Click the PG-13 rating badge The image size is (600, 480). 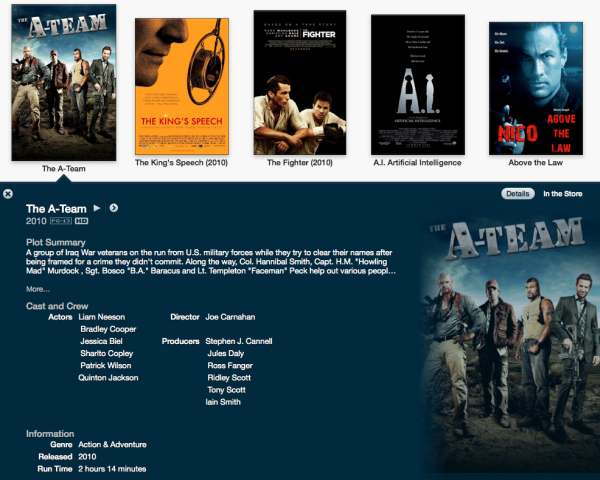[x=61, y=221]
